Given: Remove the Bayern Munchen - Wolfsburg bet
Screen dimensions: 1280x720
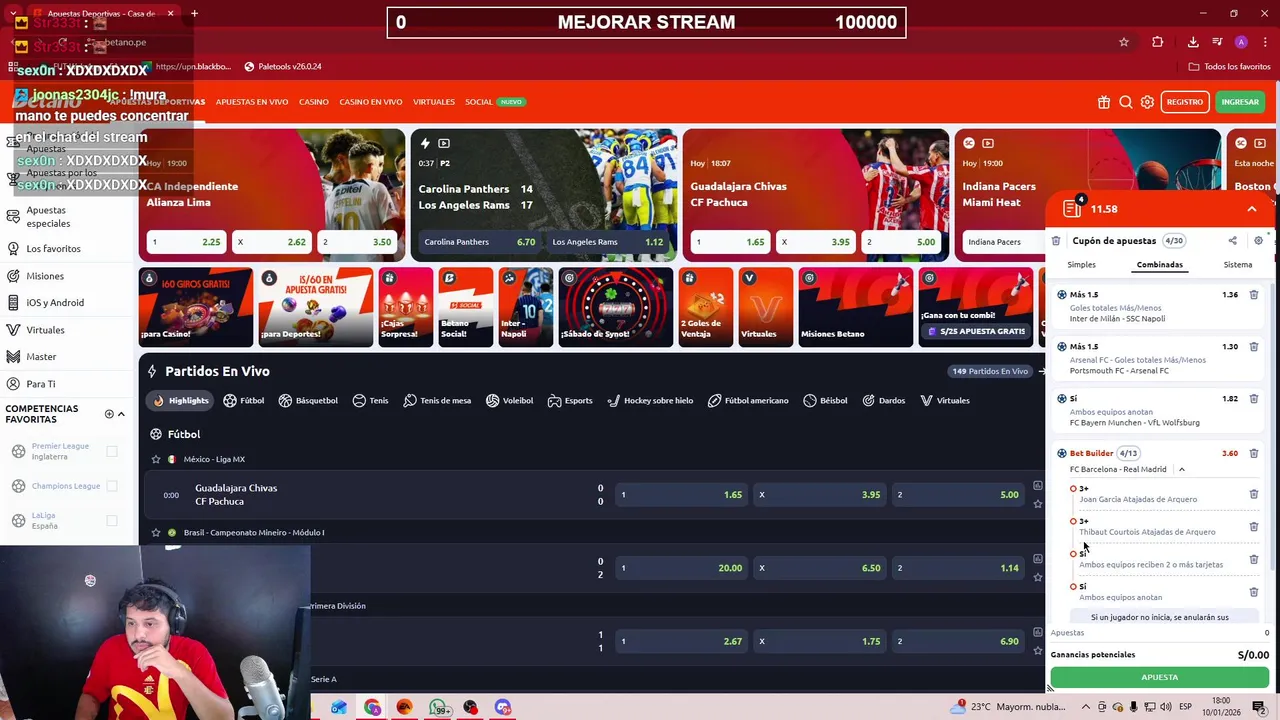Looking at the screenshot, I should click(1253, 399).
